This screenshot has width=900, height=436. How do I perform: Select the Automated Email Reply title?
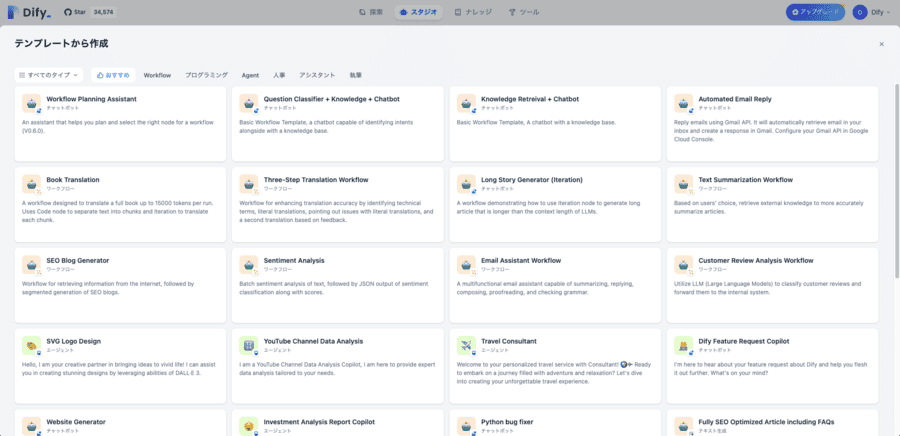point(735,99)
